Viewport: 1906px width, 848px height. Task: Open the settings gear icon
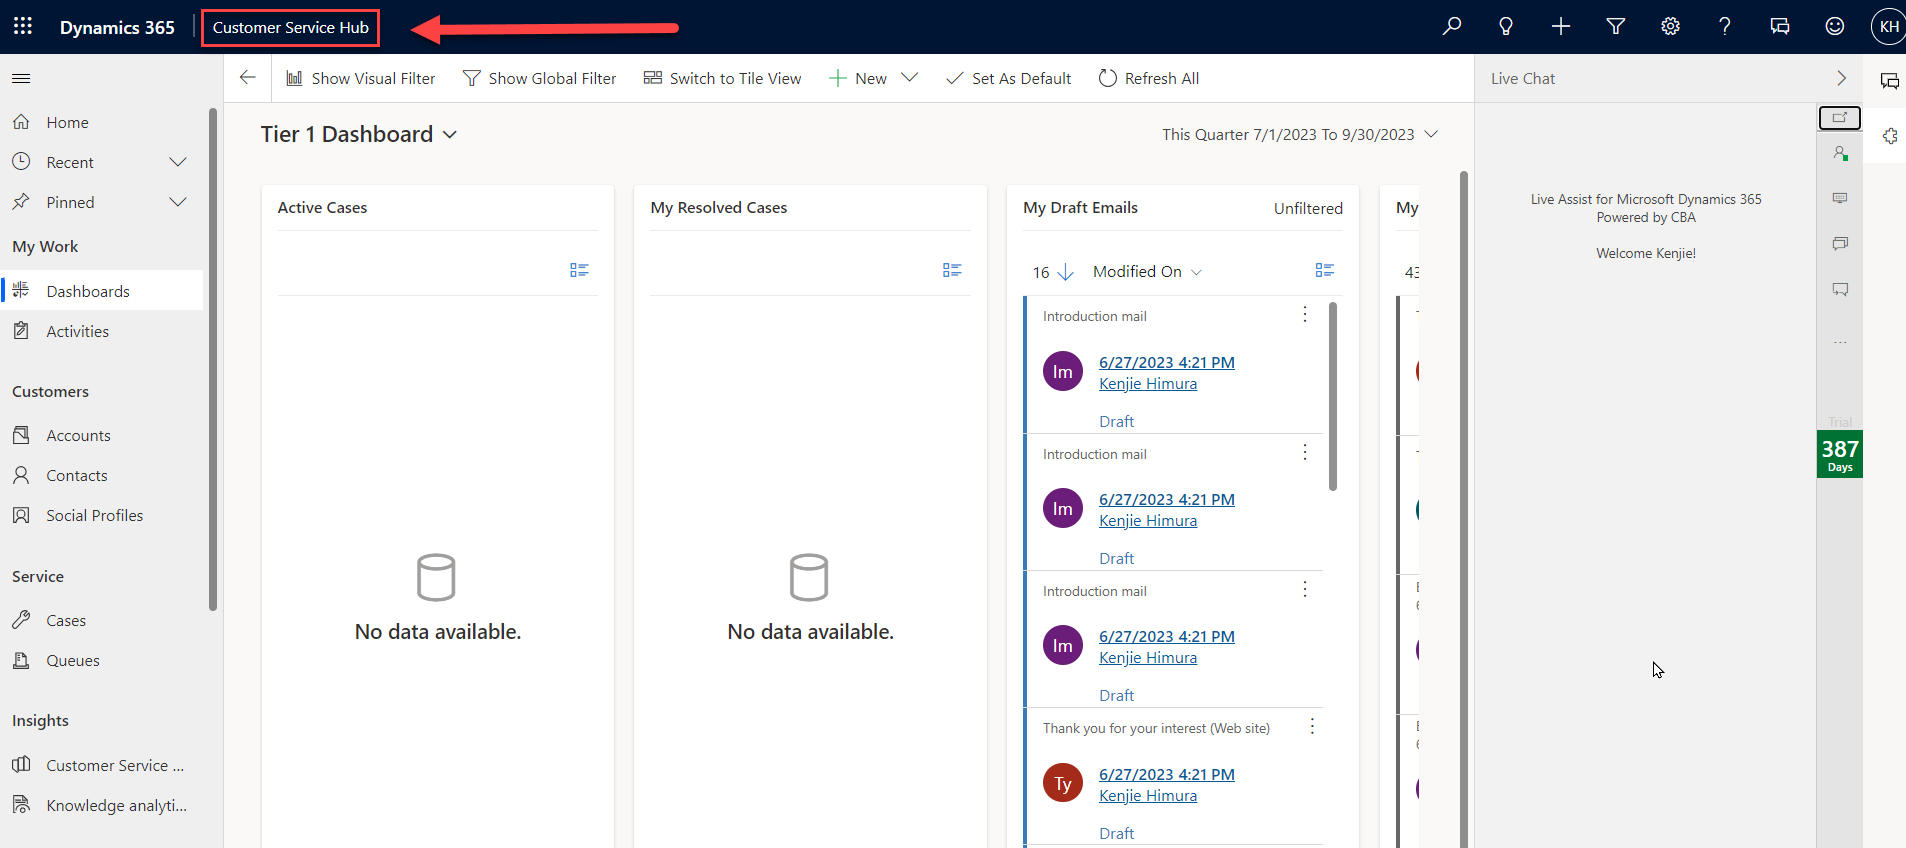(1670, 26)
